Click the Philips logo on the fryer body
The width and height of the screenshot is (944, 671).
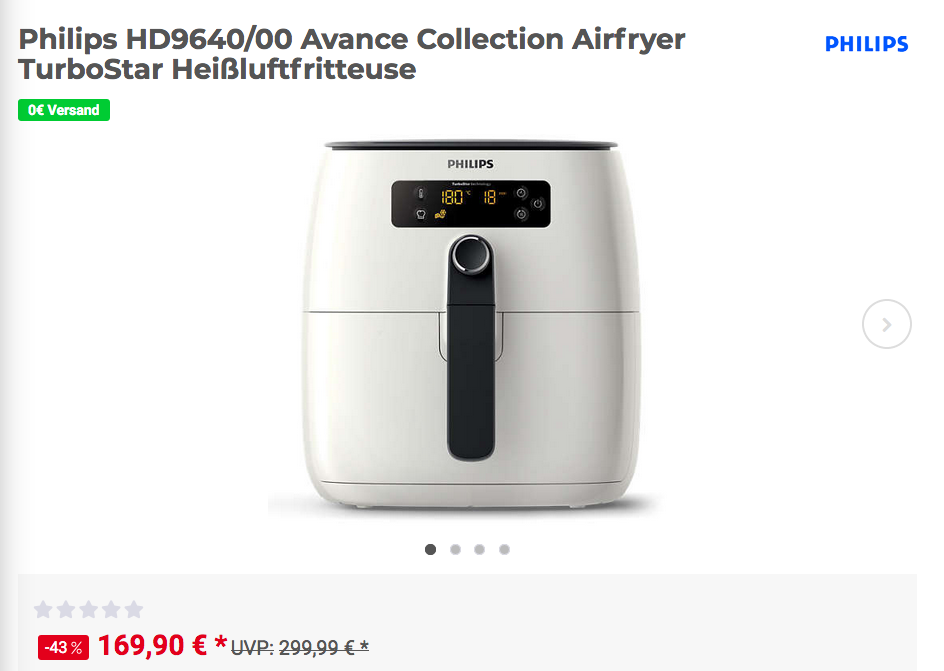coord(470,164)
